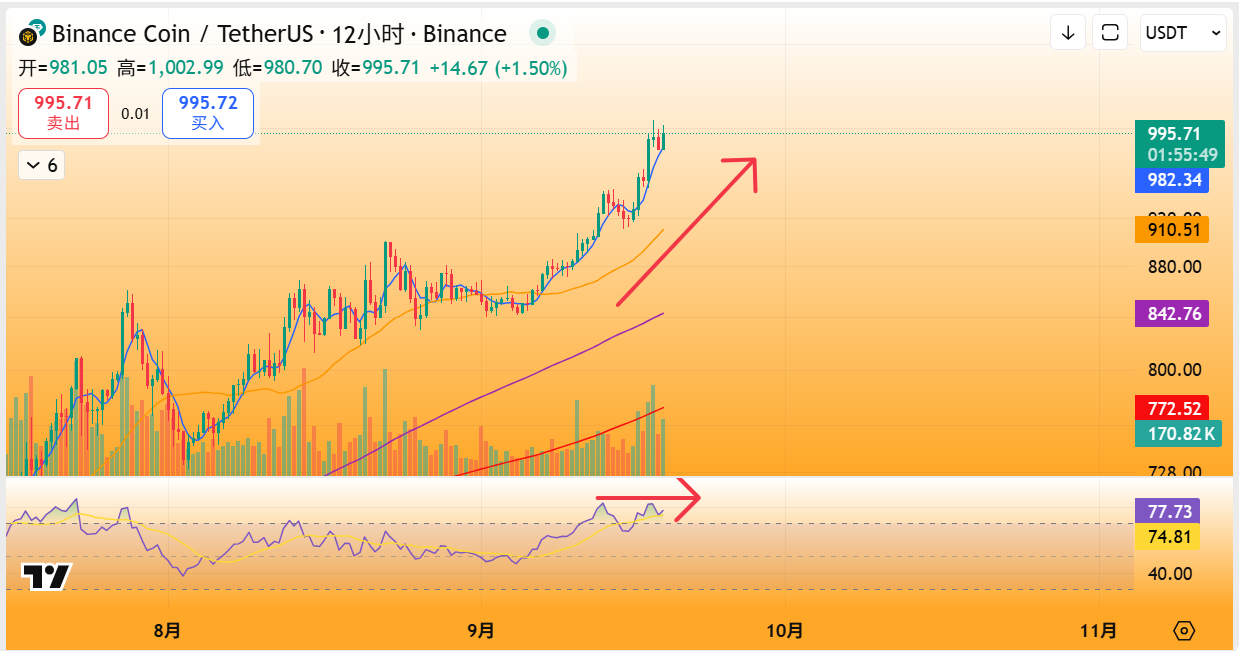
Task: Click the 9月 time axis label
Action: [482, 631]
